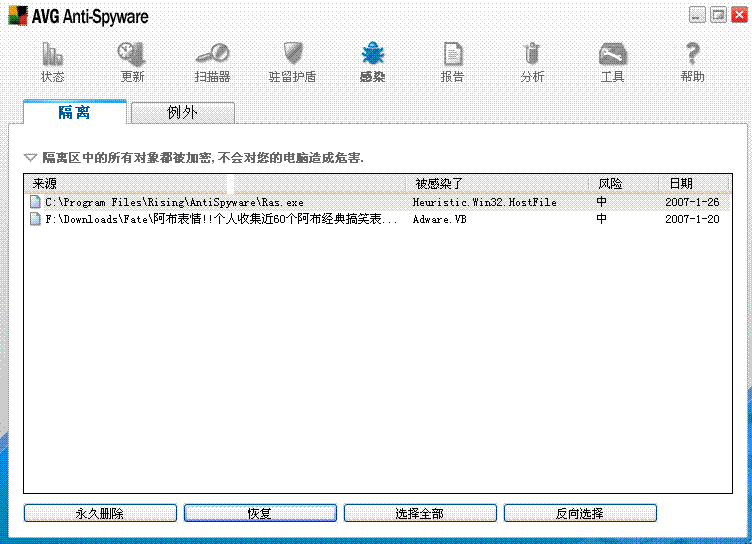The width and height of the screenshot is (752, 544).
Task: Select the F:\Downloads\Fate\阿布表情 row
Action: [378, 219]
